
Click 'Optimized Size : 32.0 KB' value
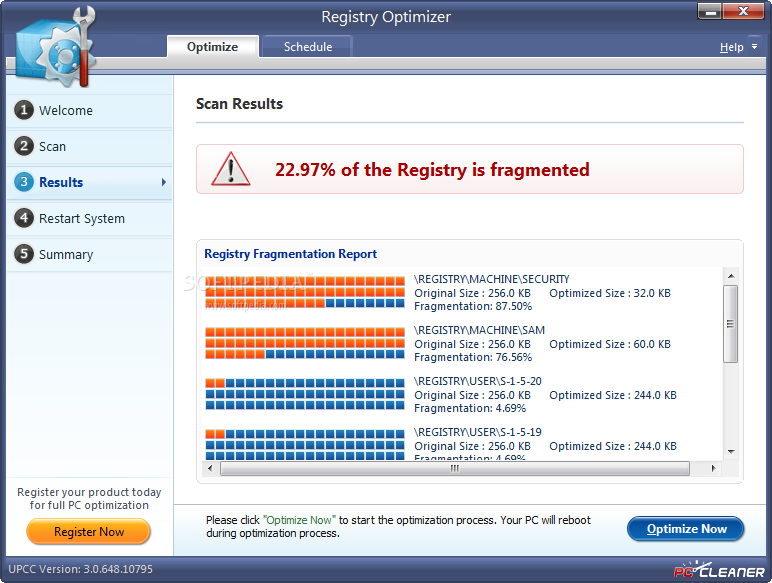click(610, 293)
